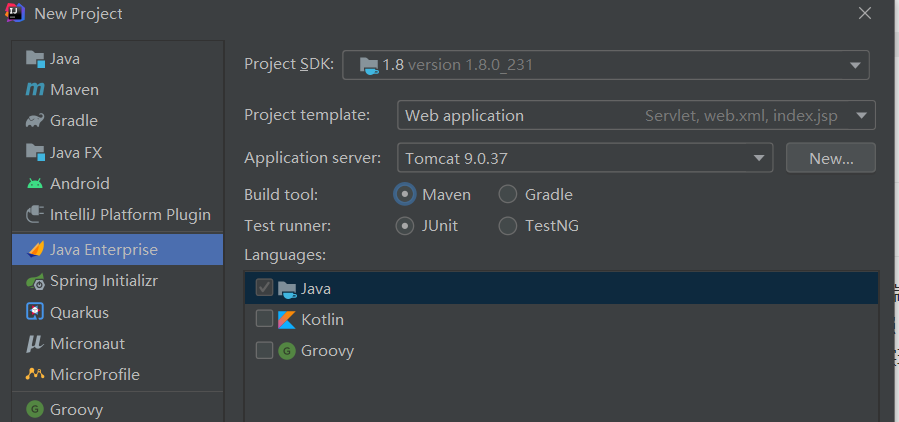Click the Maven icon in sidebar
Viewport: 899px width, 422px height.
pos(35,90)
